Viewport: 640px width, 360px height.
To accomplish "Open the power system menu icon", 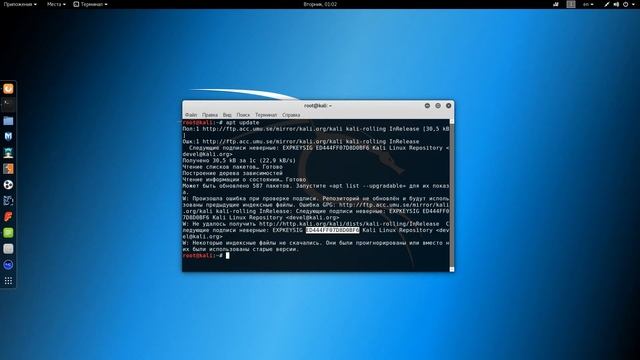I will [x=627, y=4].
